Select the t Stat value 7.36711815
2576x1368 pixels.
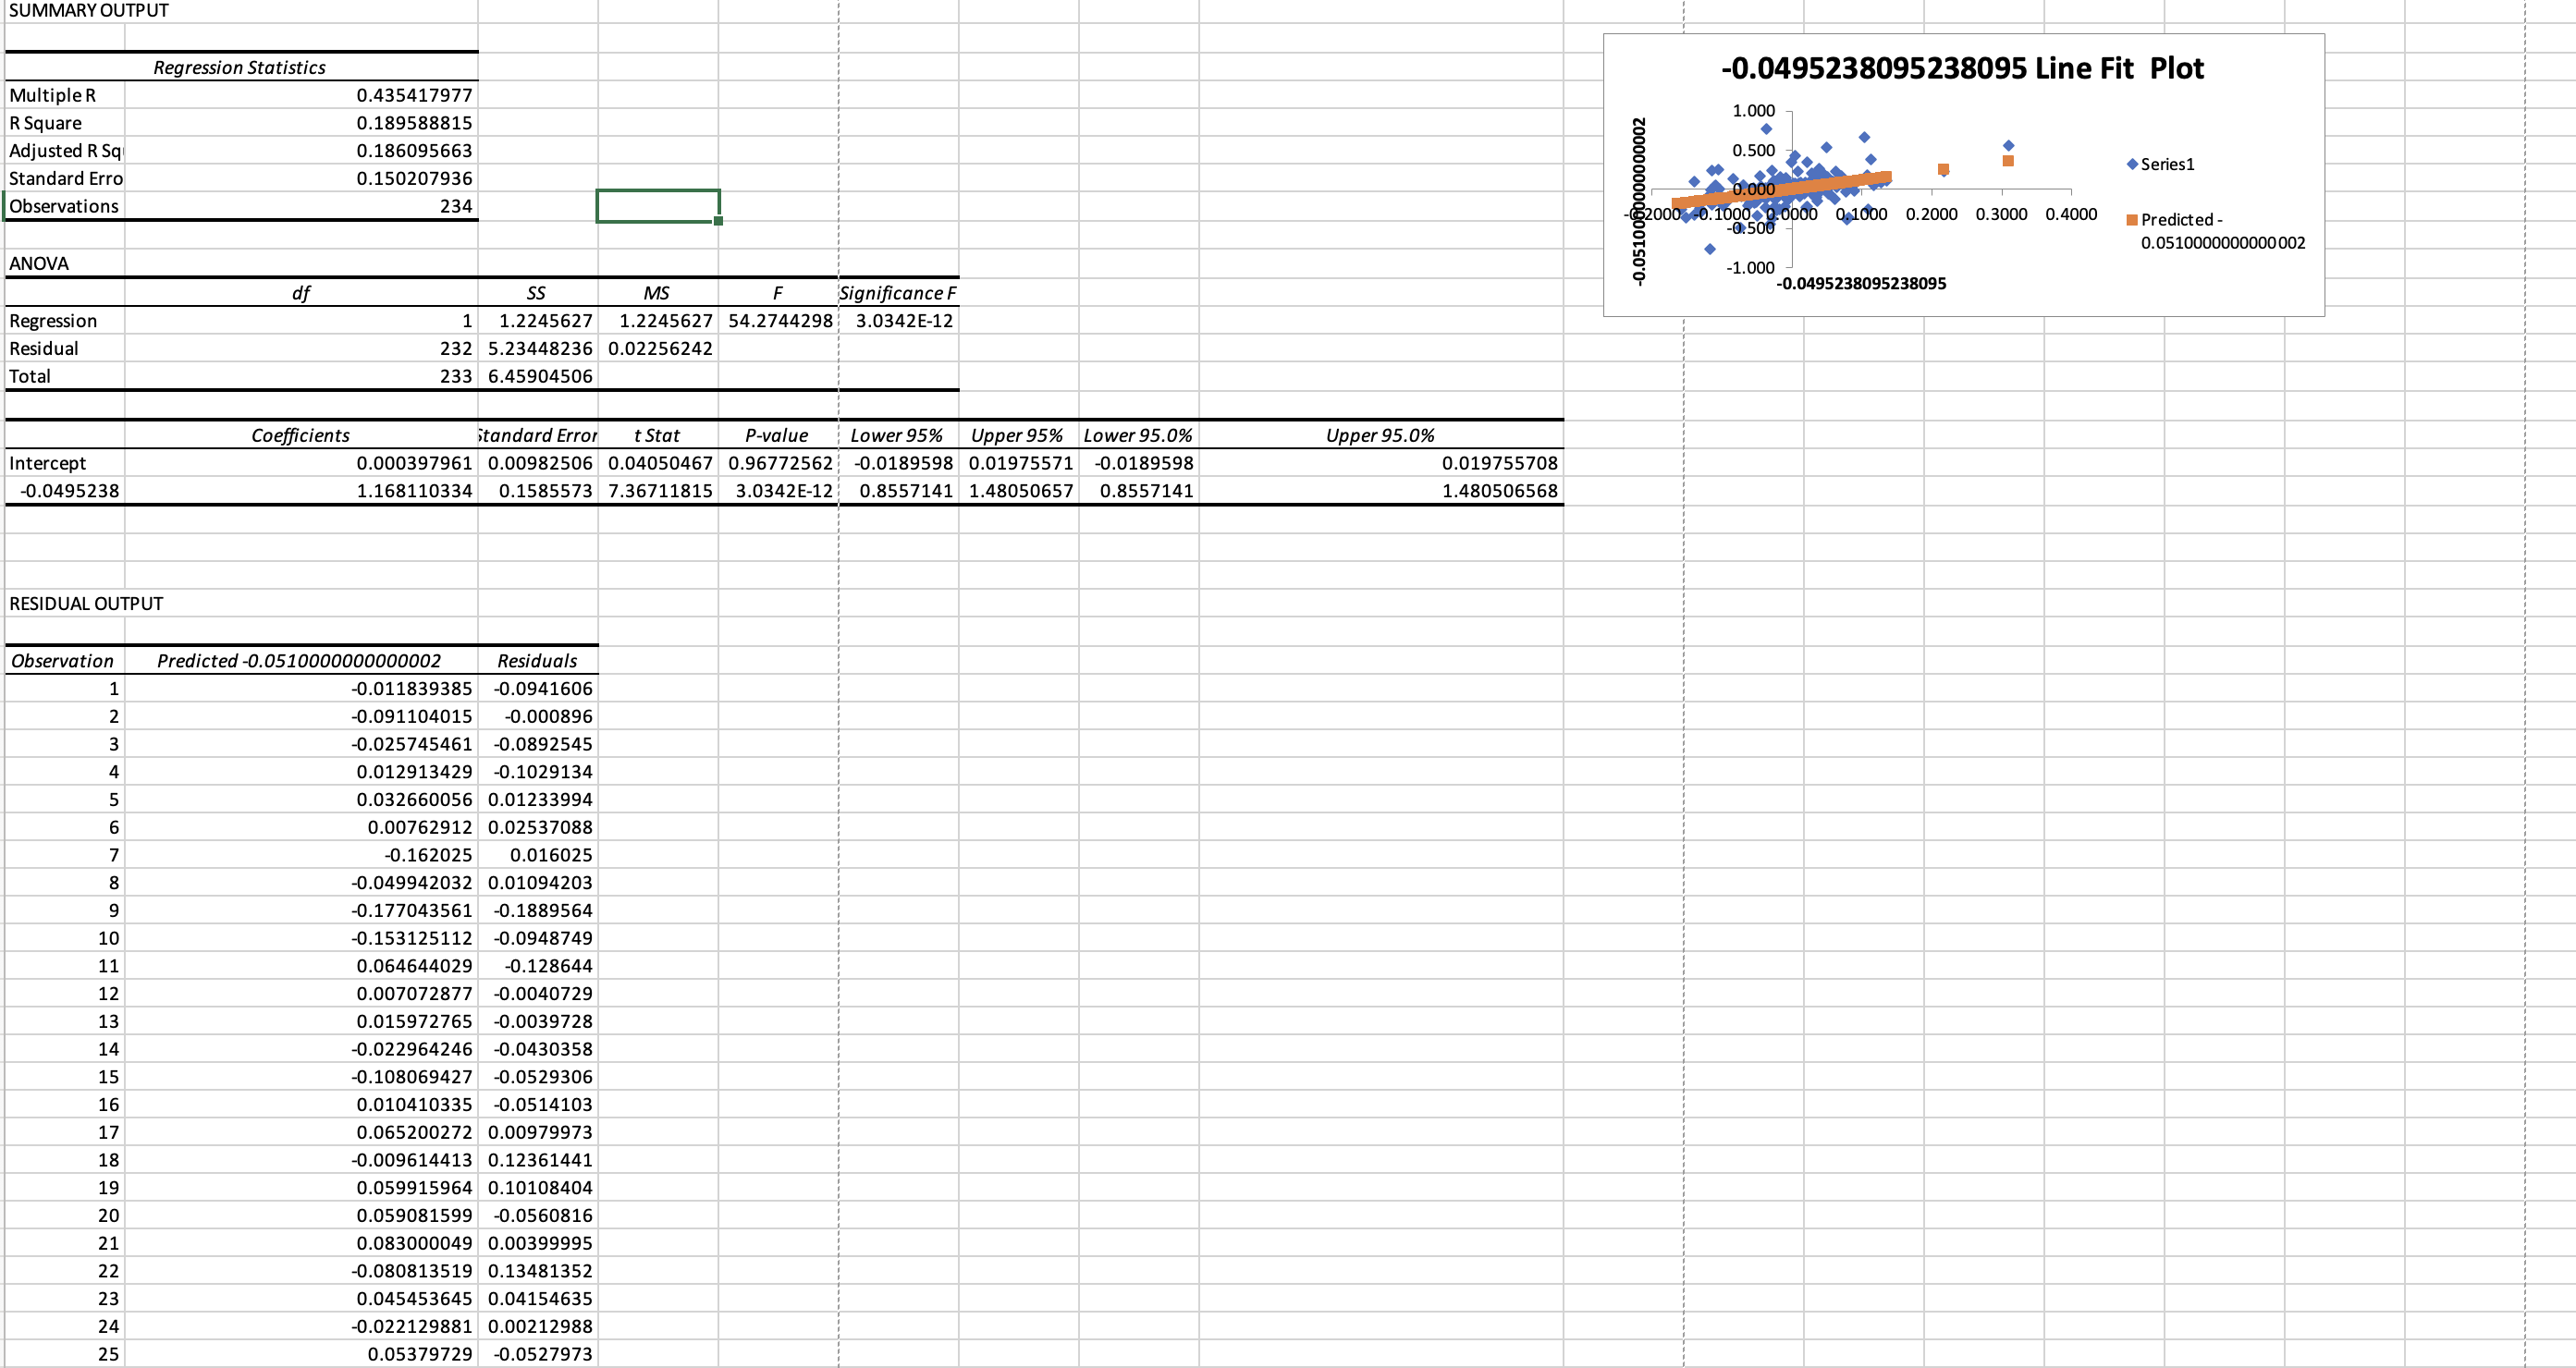(x=660, y=491)
